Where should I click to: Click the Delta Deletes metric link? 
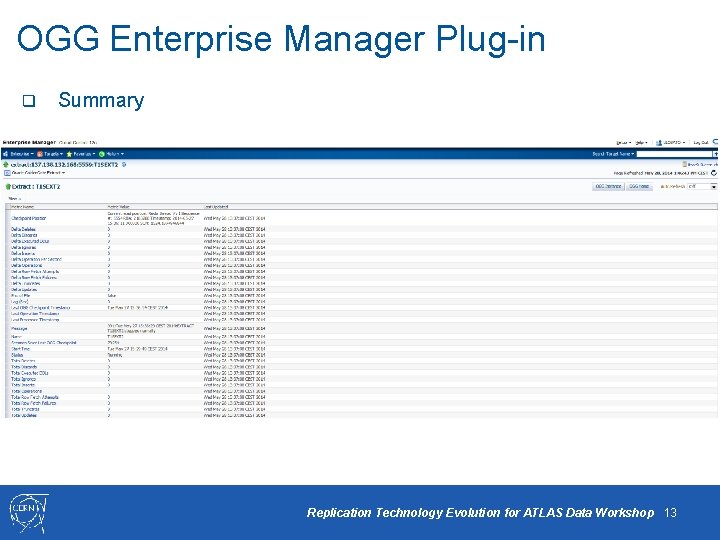click(x=23, y=229)
